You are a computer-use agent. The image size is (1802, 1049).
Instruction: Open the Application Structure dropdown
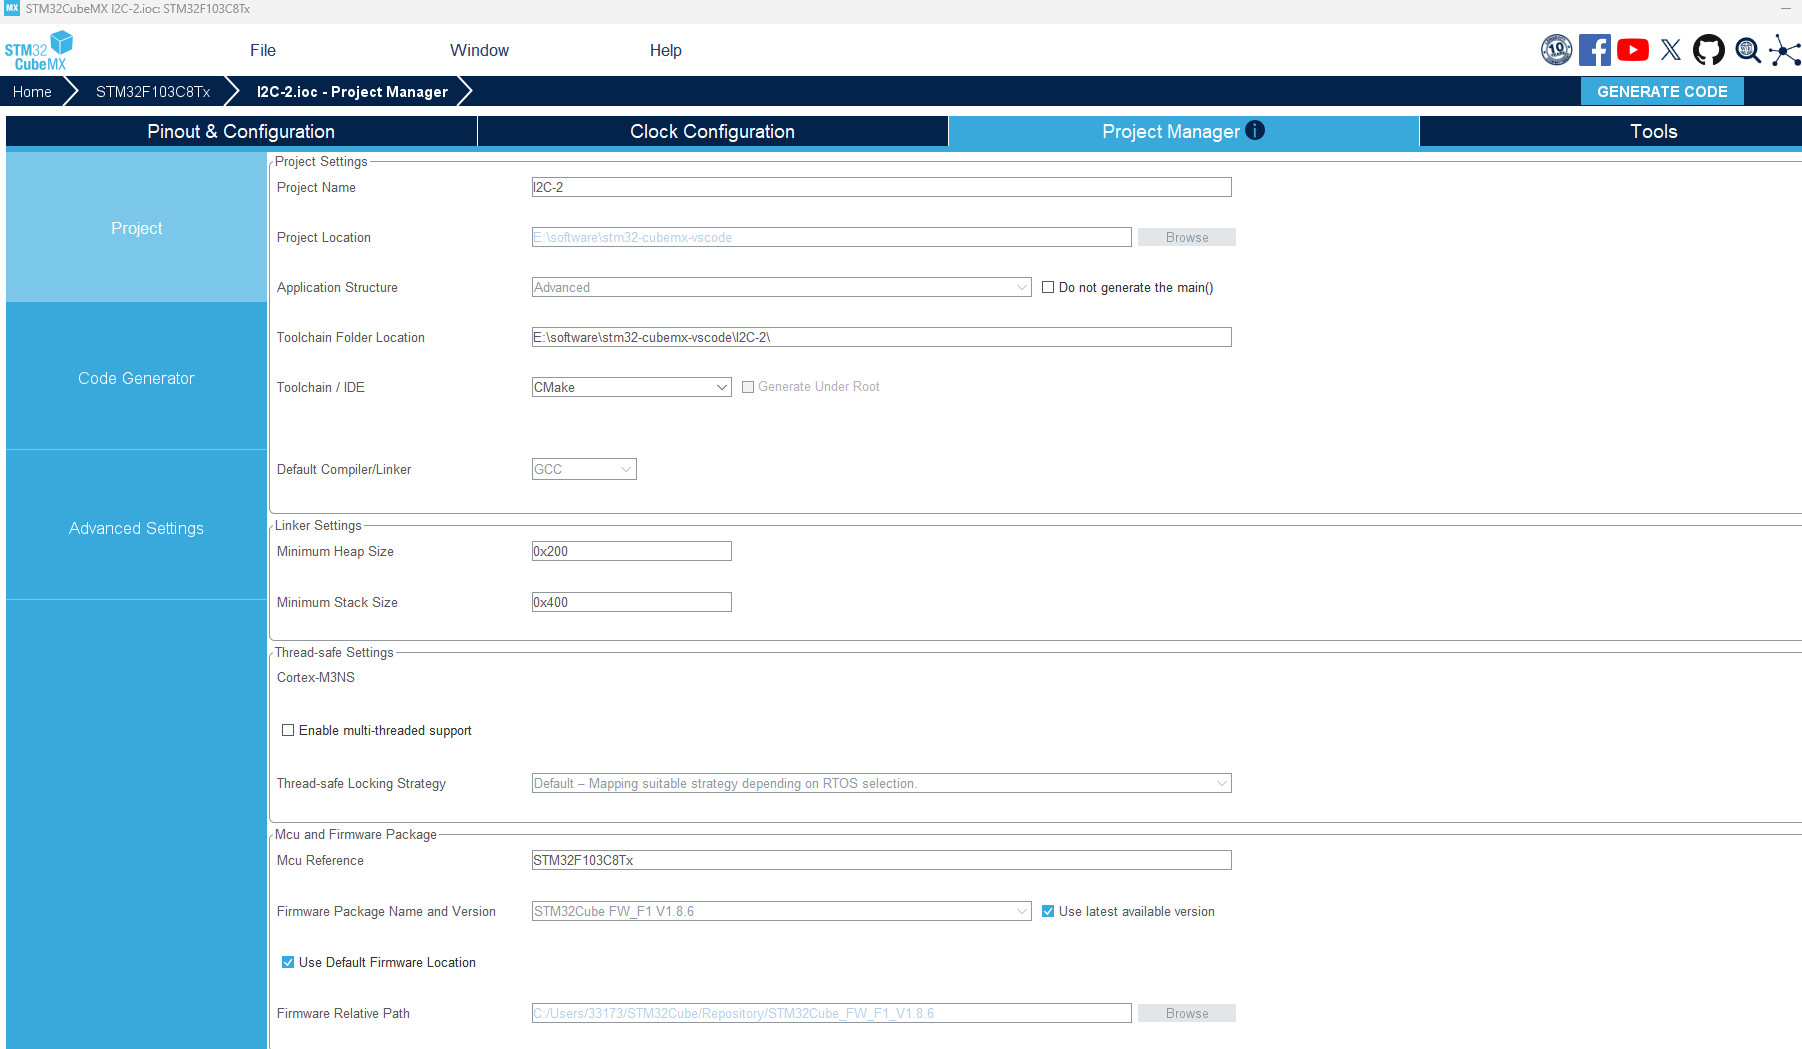point(781,287)
